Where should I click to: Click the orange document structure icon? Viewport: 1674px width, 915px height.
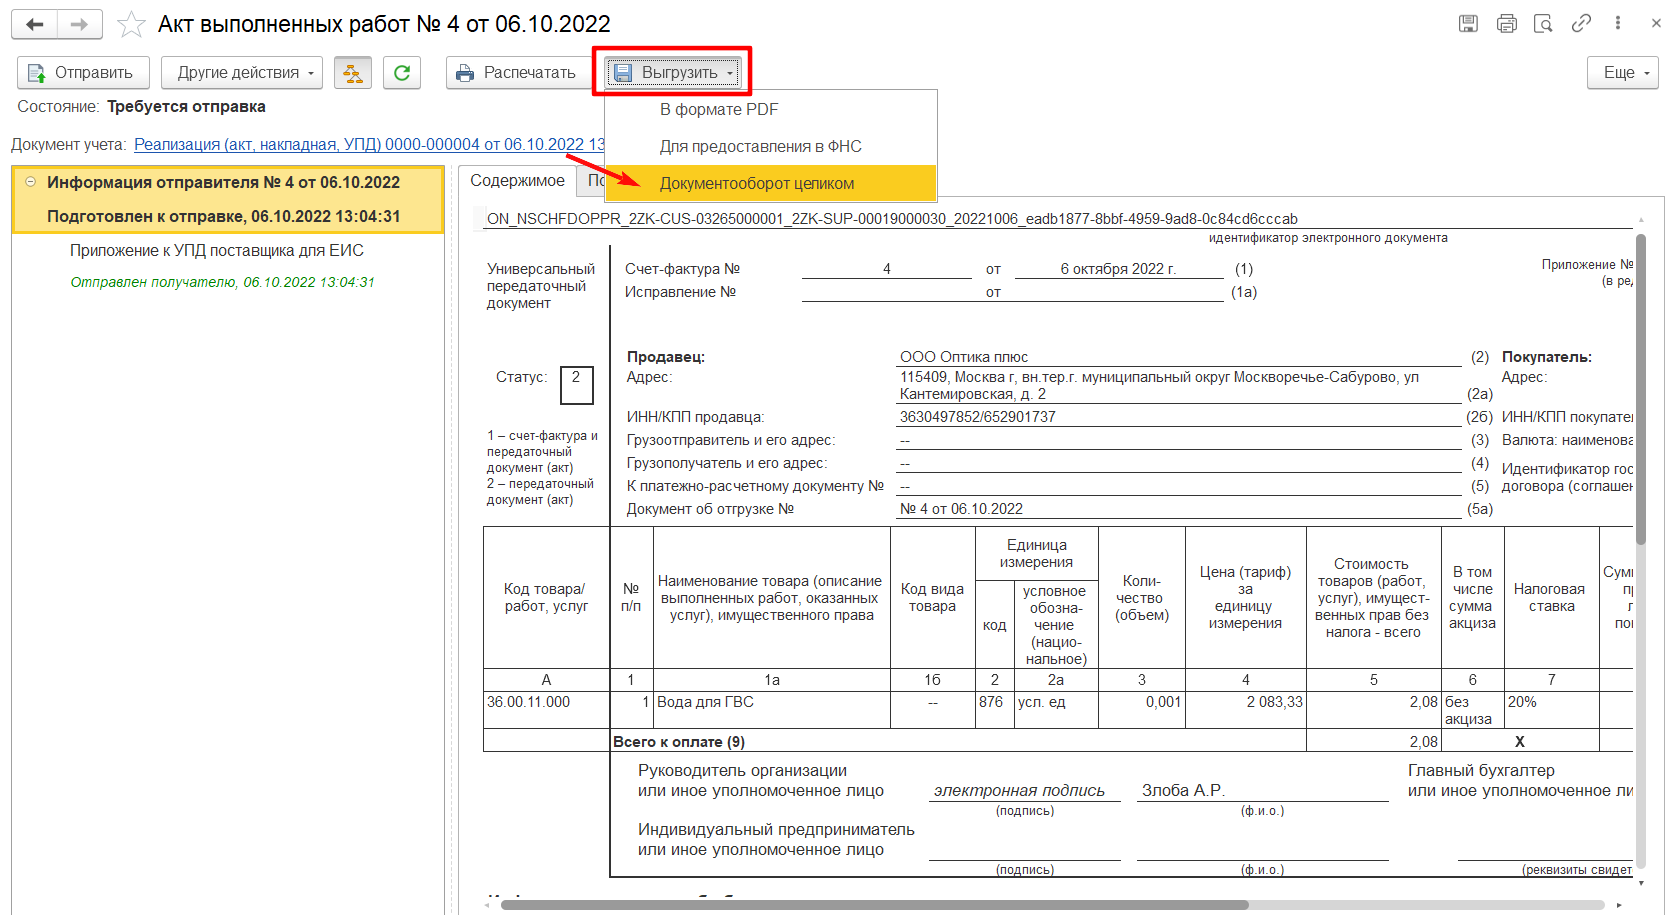click(x=353, y=72)
